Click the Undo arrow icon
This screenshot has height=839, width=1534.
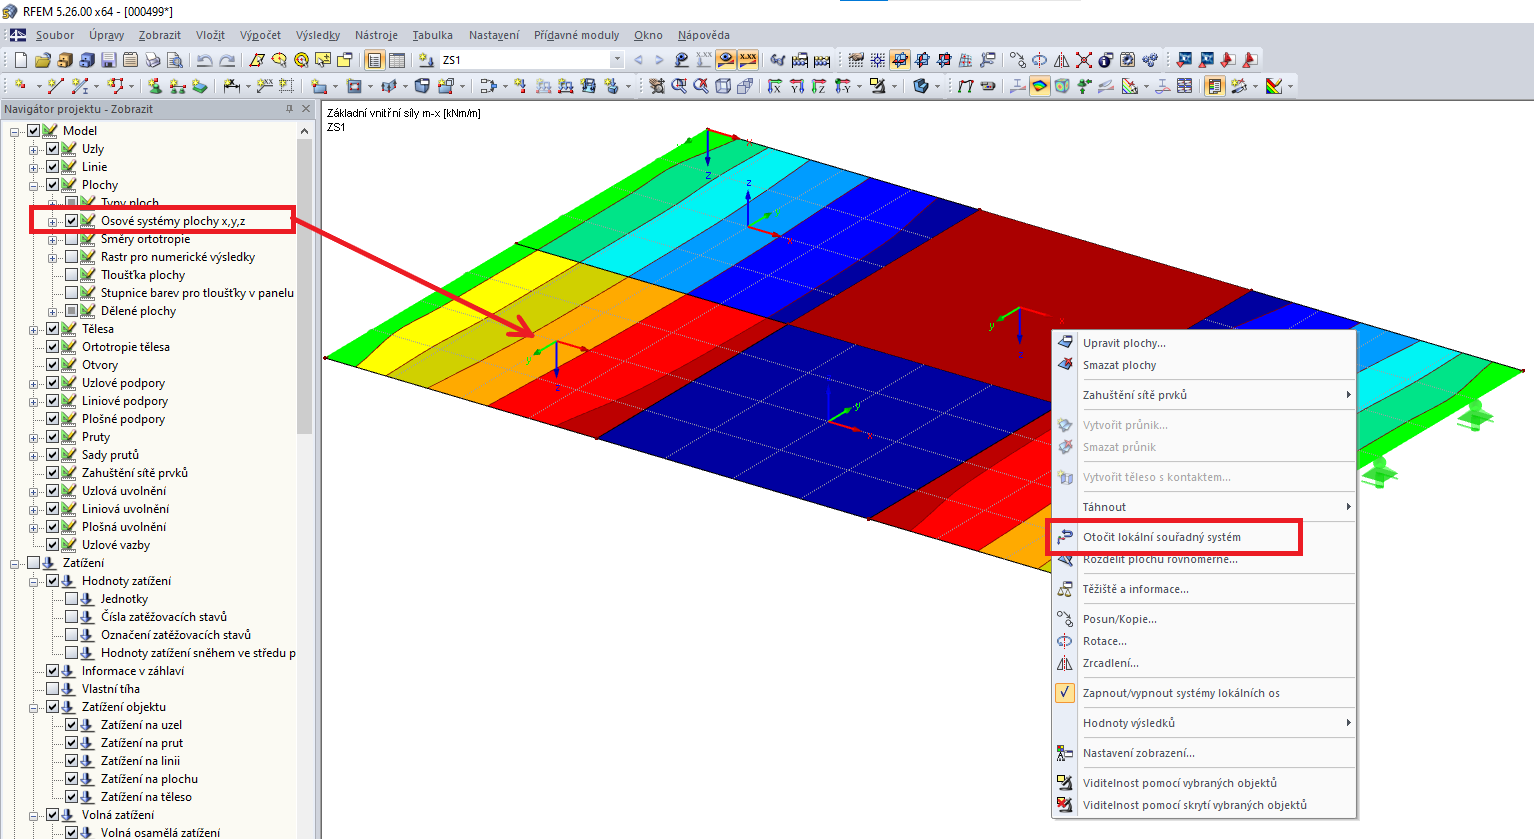tap(204, 60)
